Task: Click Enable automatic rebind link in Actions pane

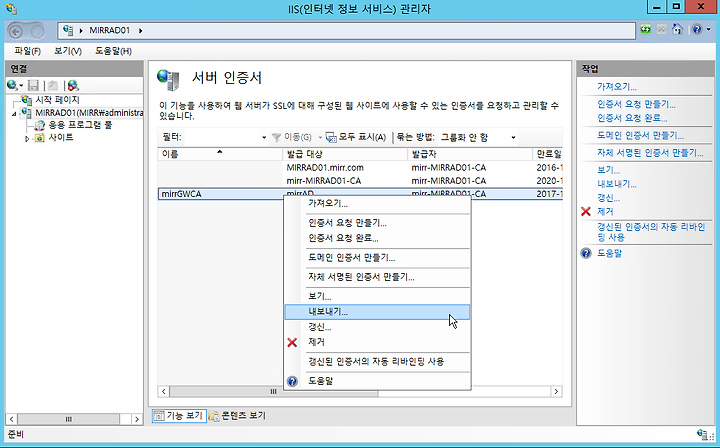Action: tap(651, 232)
